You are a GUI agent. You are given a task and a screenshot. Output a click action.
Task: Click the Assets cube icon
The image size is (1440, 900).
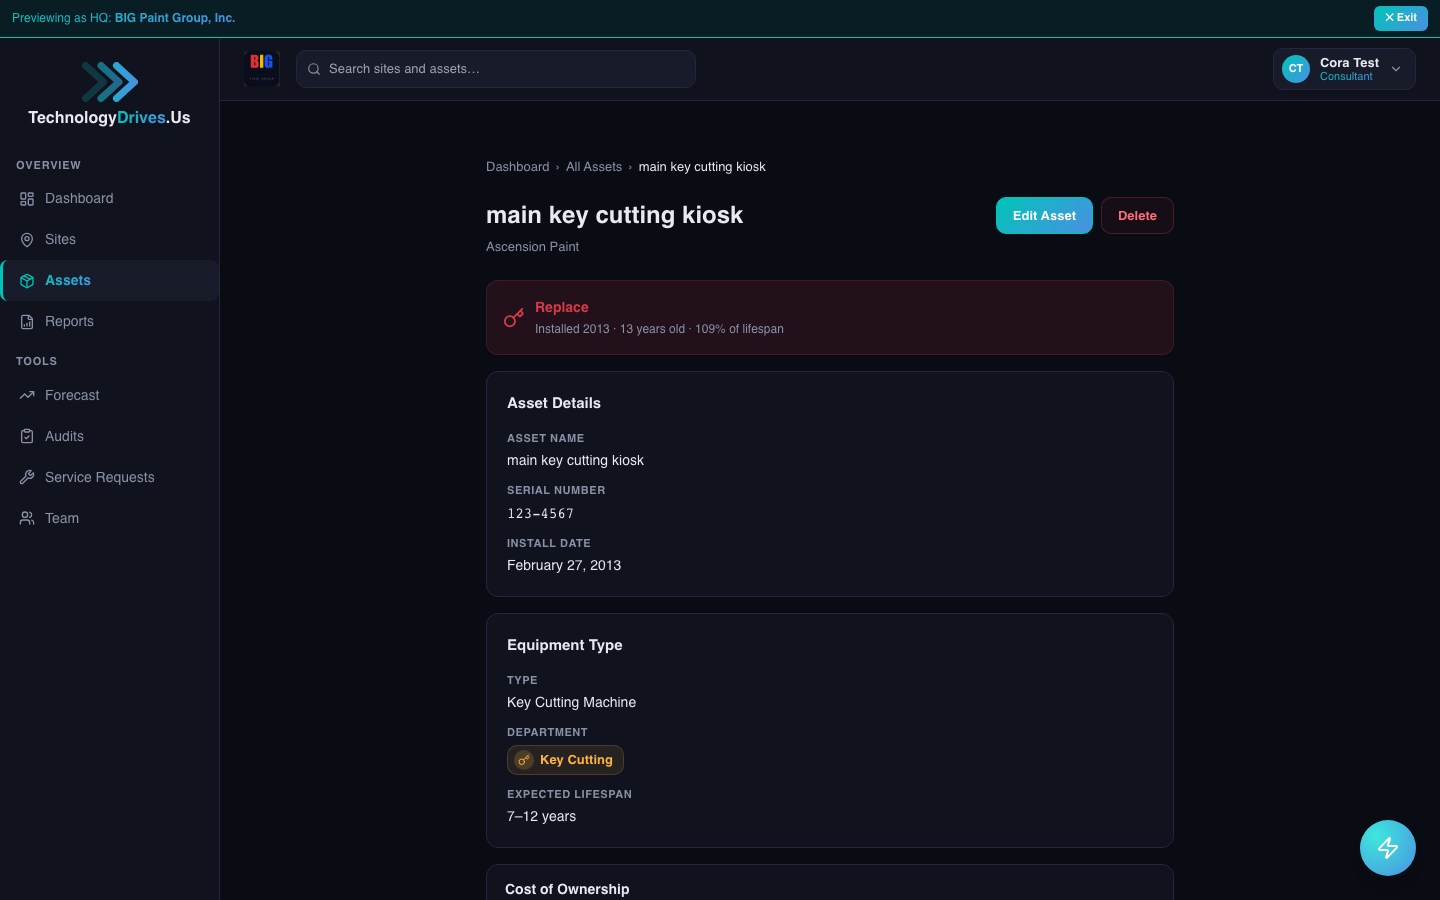27,281
